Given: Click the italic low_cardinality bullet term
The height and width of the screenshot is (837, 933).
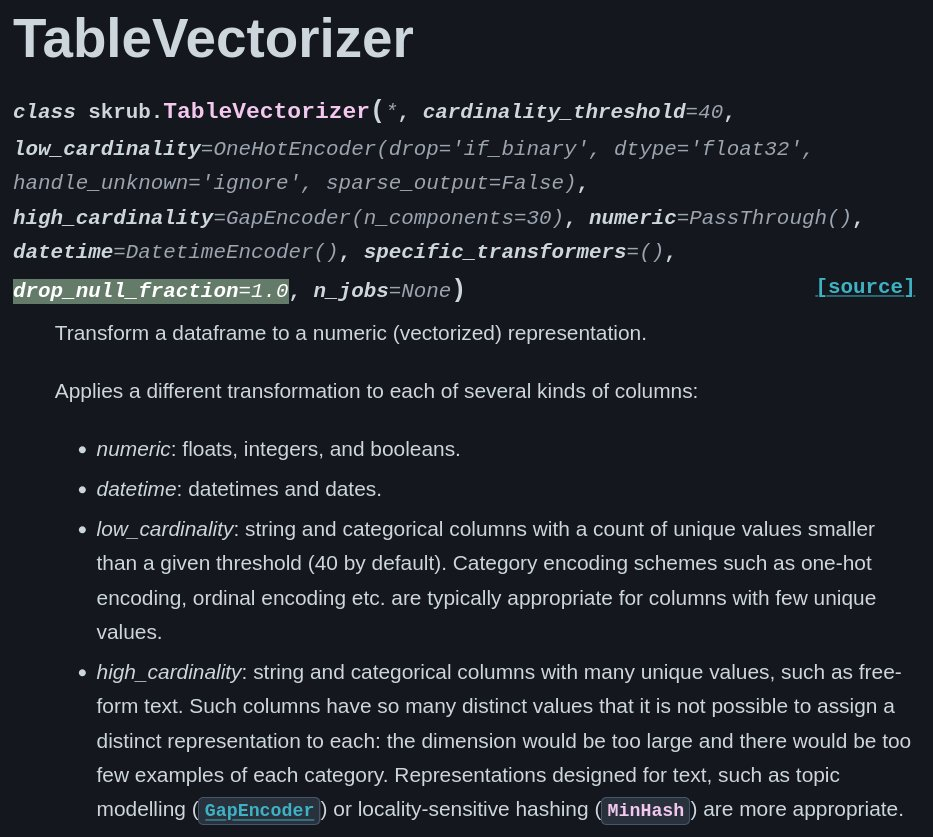Looking at the screenshot, I should click(x=165, y=529).
